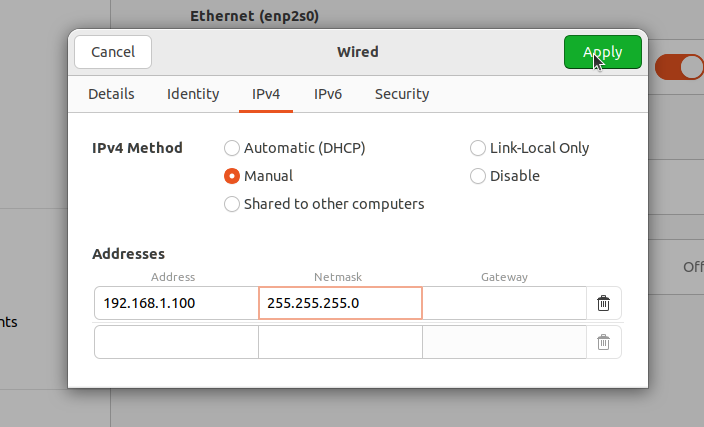Pick the Link-Local Only method
The height and width of the screenshot is (427, 704).
[x=478, y=148]
